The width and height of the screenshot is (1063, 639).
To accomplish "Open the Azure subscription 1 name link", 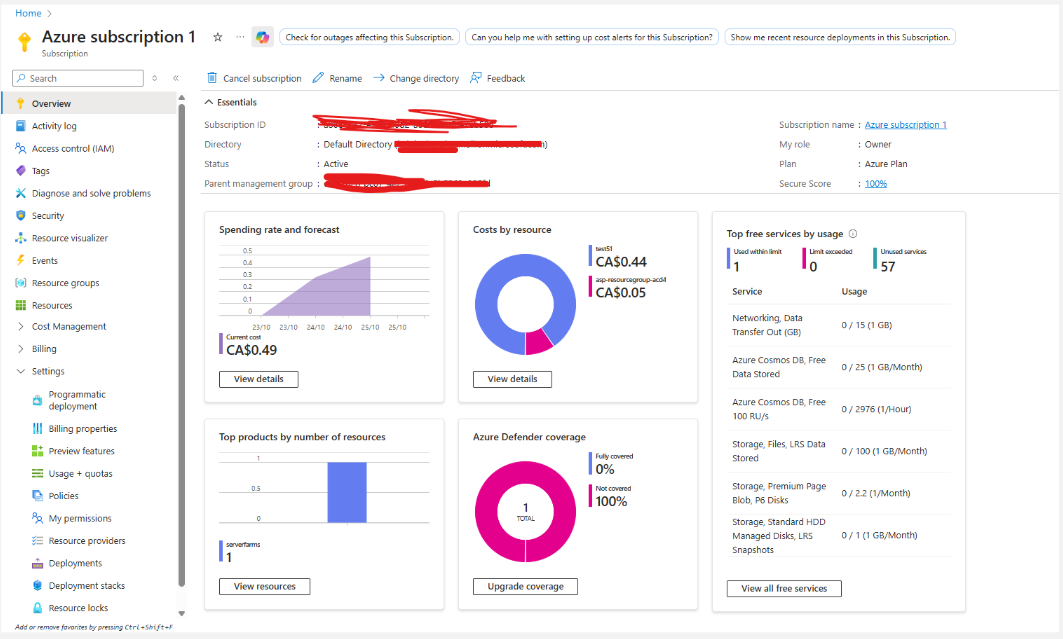I will pyautogui.click(x=906, y=125).
